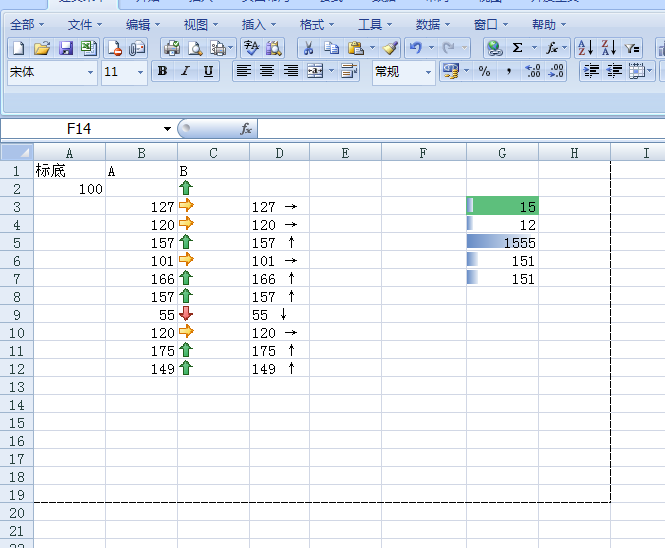Click the Percent Style button
The height and width of the screenshot is (548, 665).
pos(484,71)
